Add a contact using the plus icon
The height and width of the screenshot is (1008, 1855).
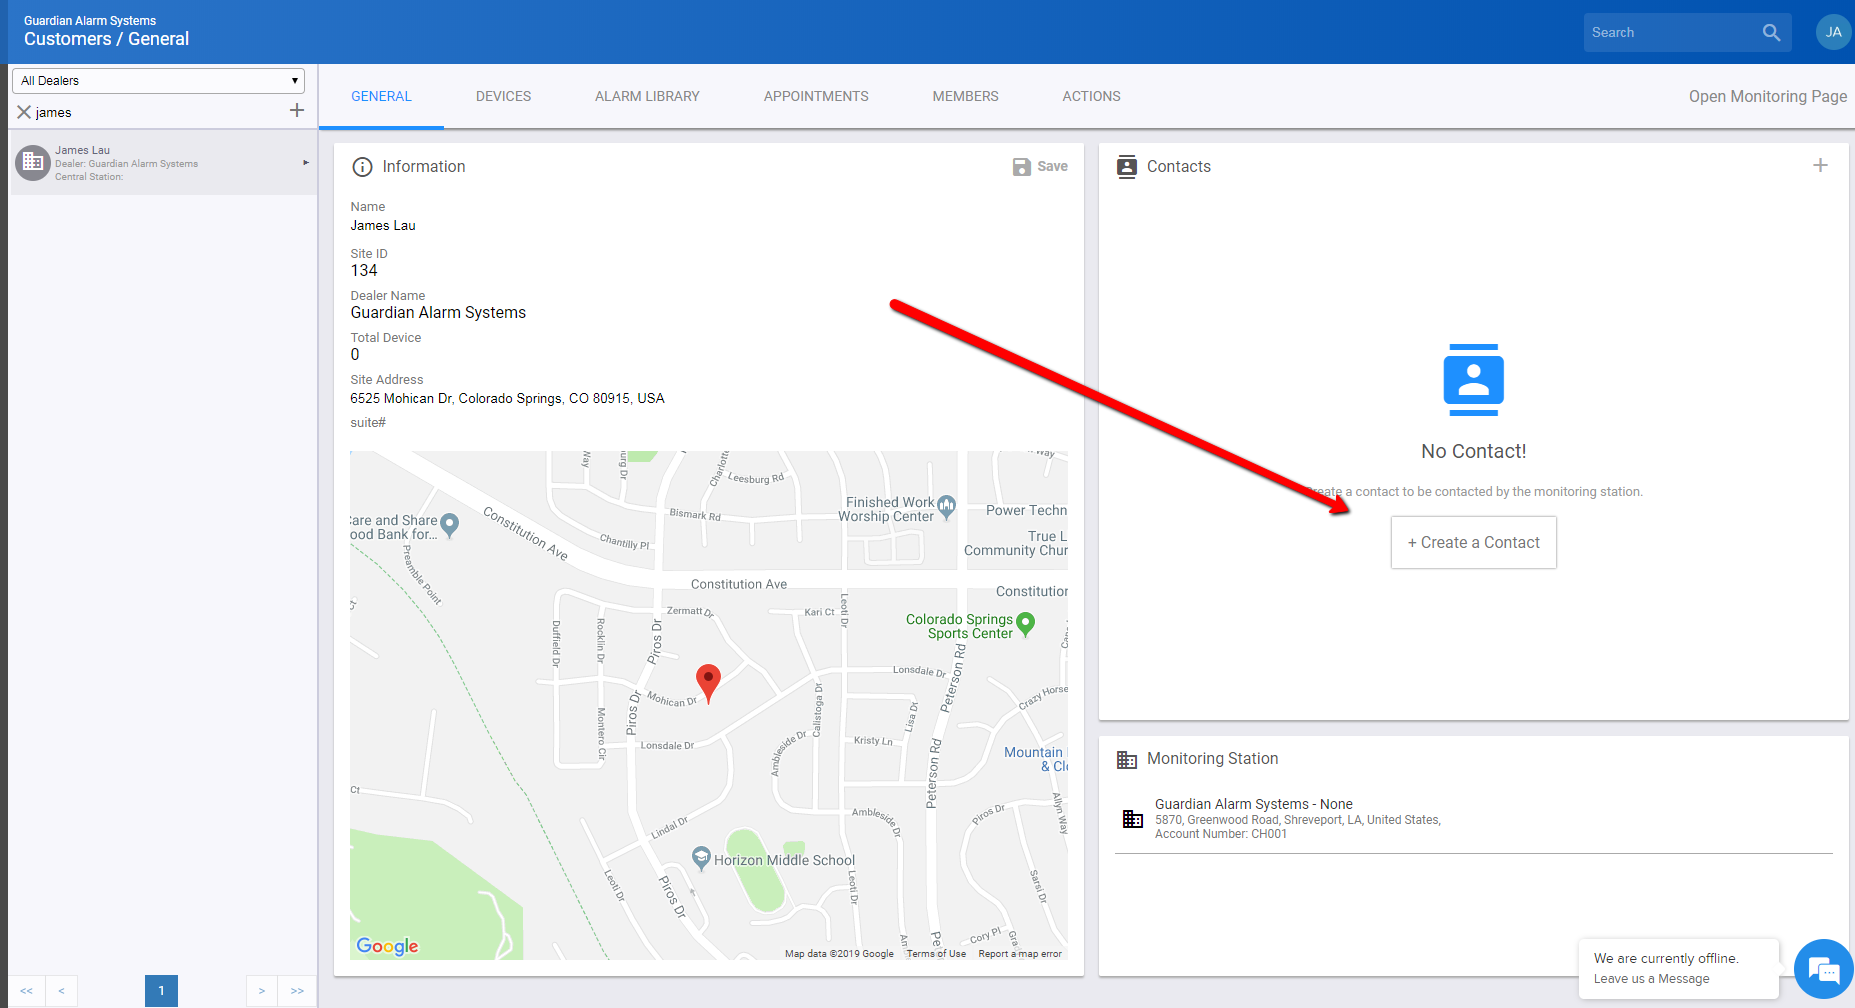(1820, 165)
